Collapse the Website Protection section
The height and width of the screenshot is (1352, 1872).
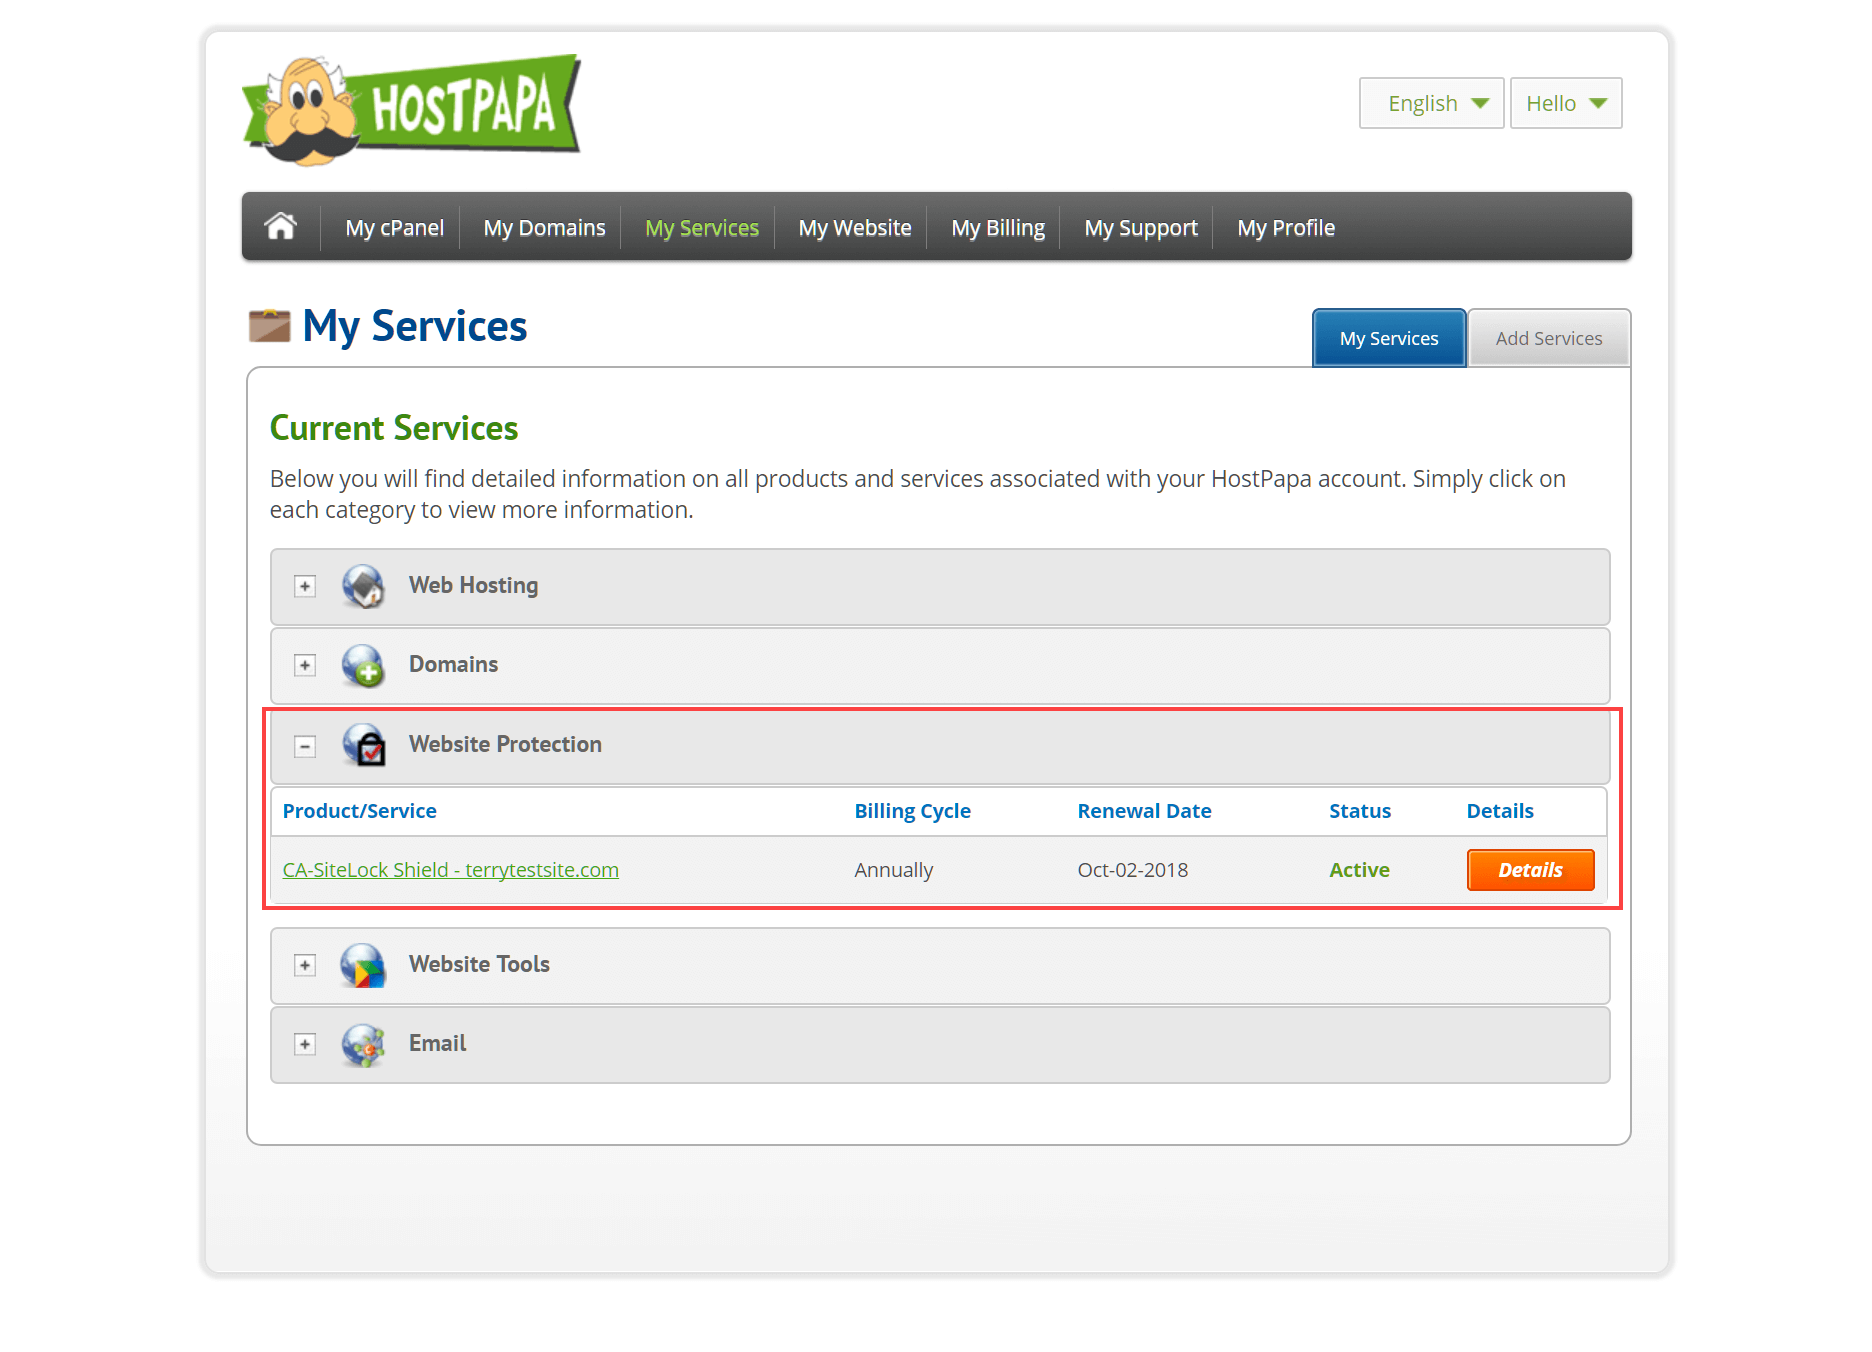point(305,746)
